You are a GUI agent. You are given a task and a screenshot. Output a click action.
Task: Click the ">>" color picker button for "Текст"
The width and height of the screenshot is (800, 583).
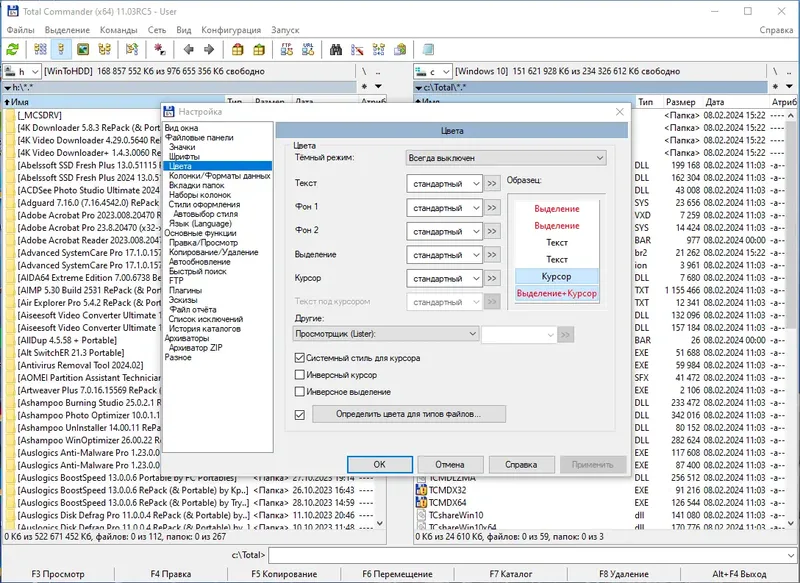(492, 183)
